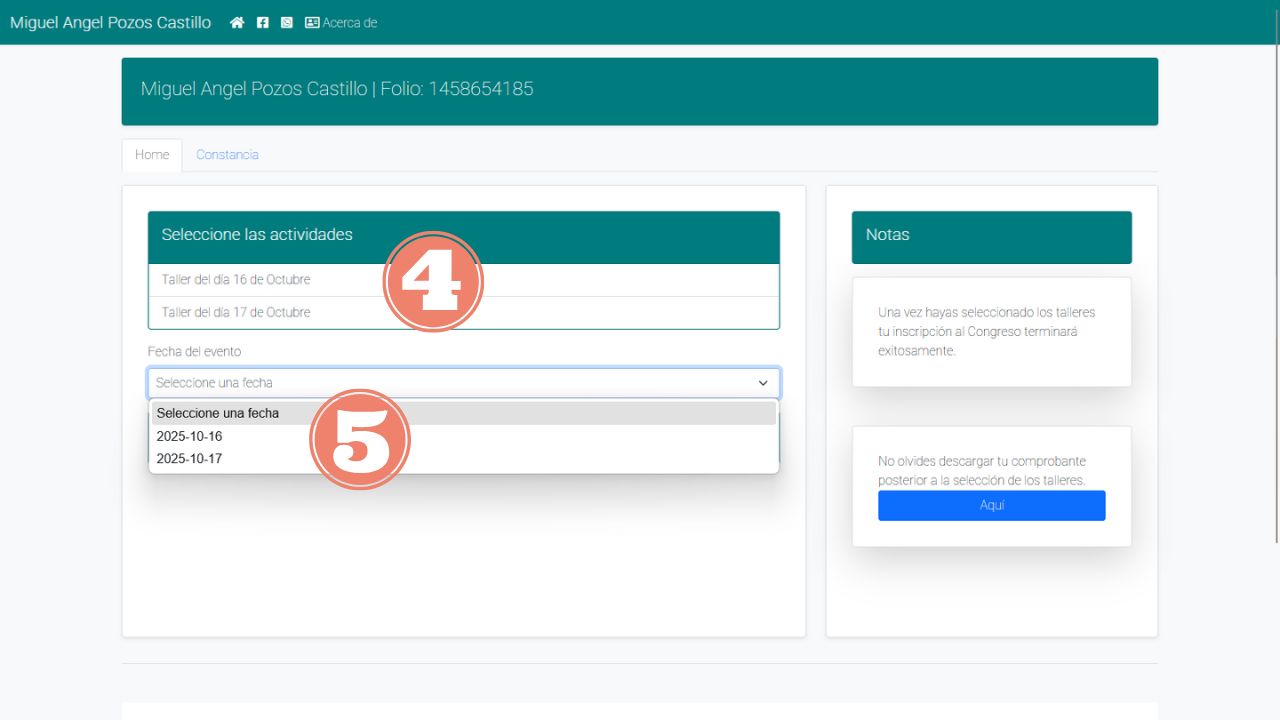Select the 2025-10-16 date option

click(190, 436)
